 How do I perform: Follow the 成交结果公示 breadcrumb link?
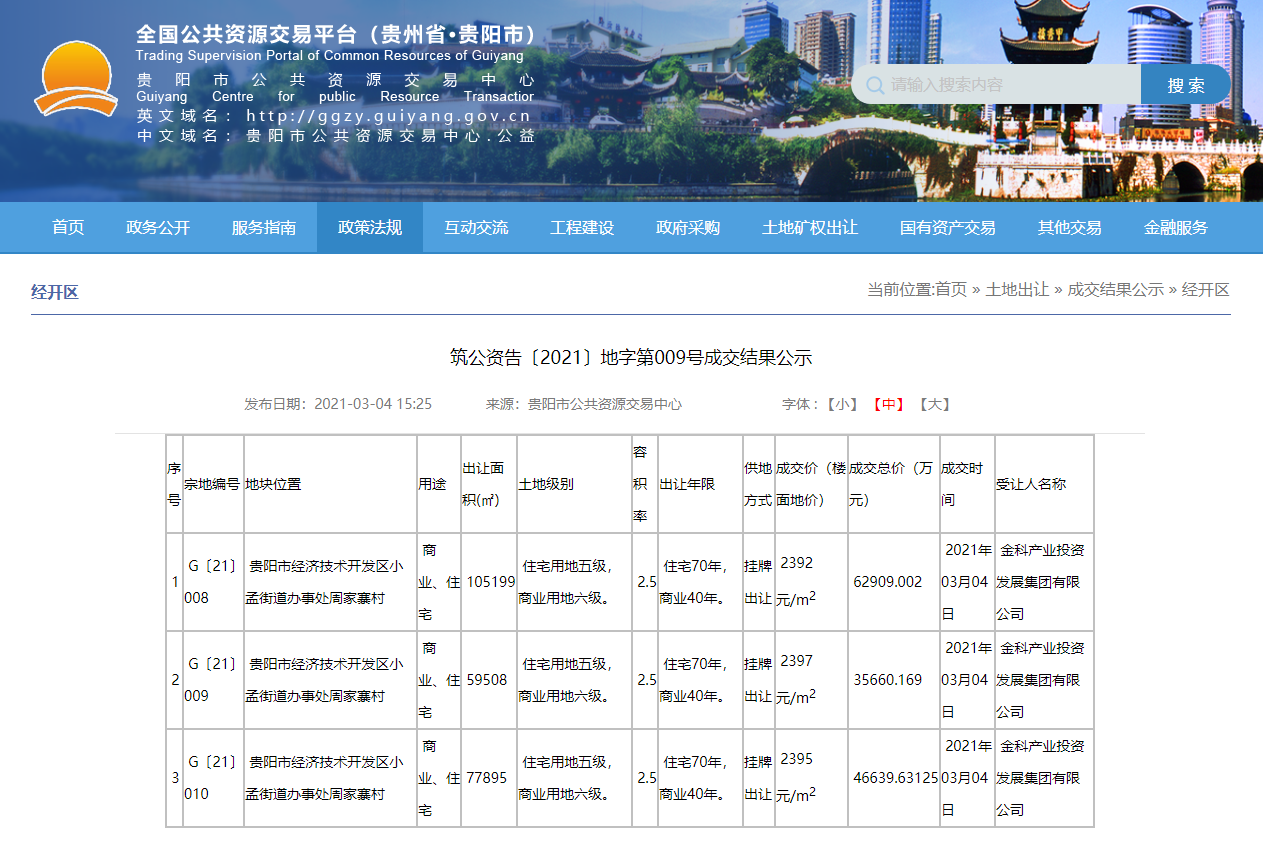(1115, 290)
